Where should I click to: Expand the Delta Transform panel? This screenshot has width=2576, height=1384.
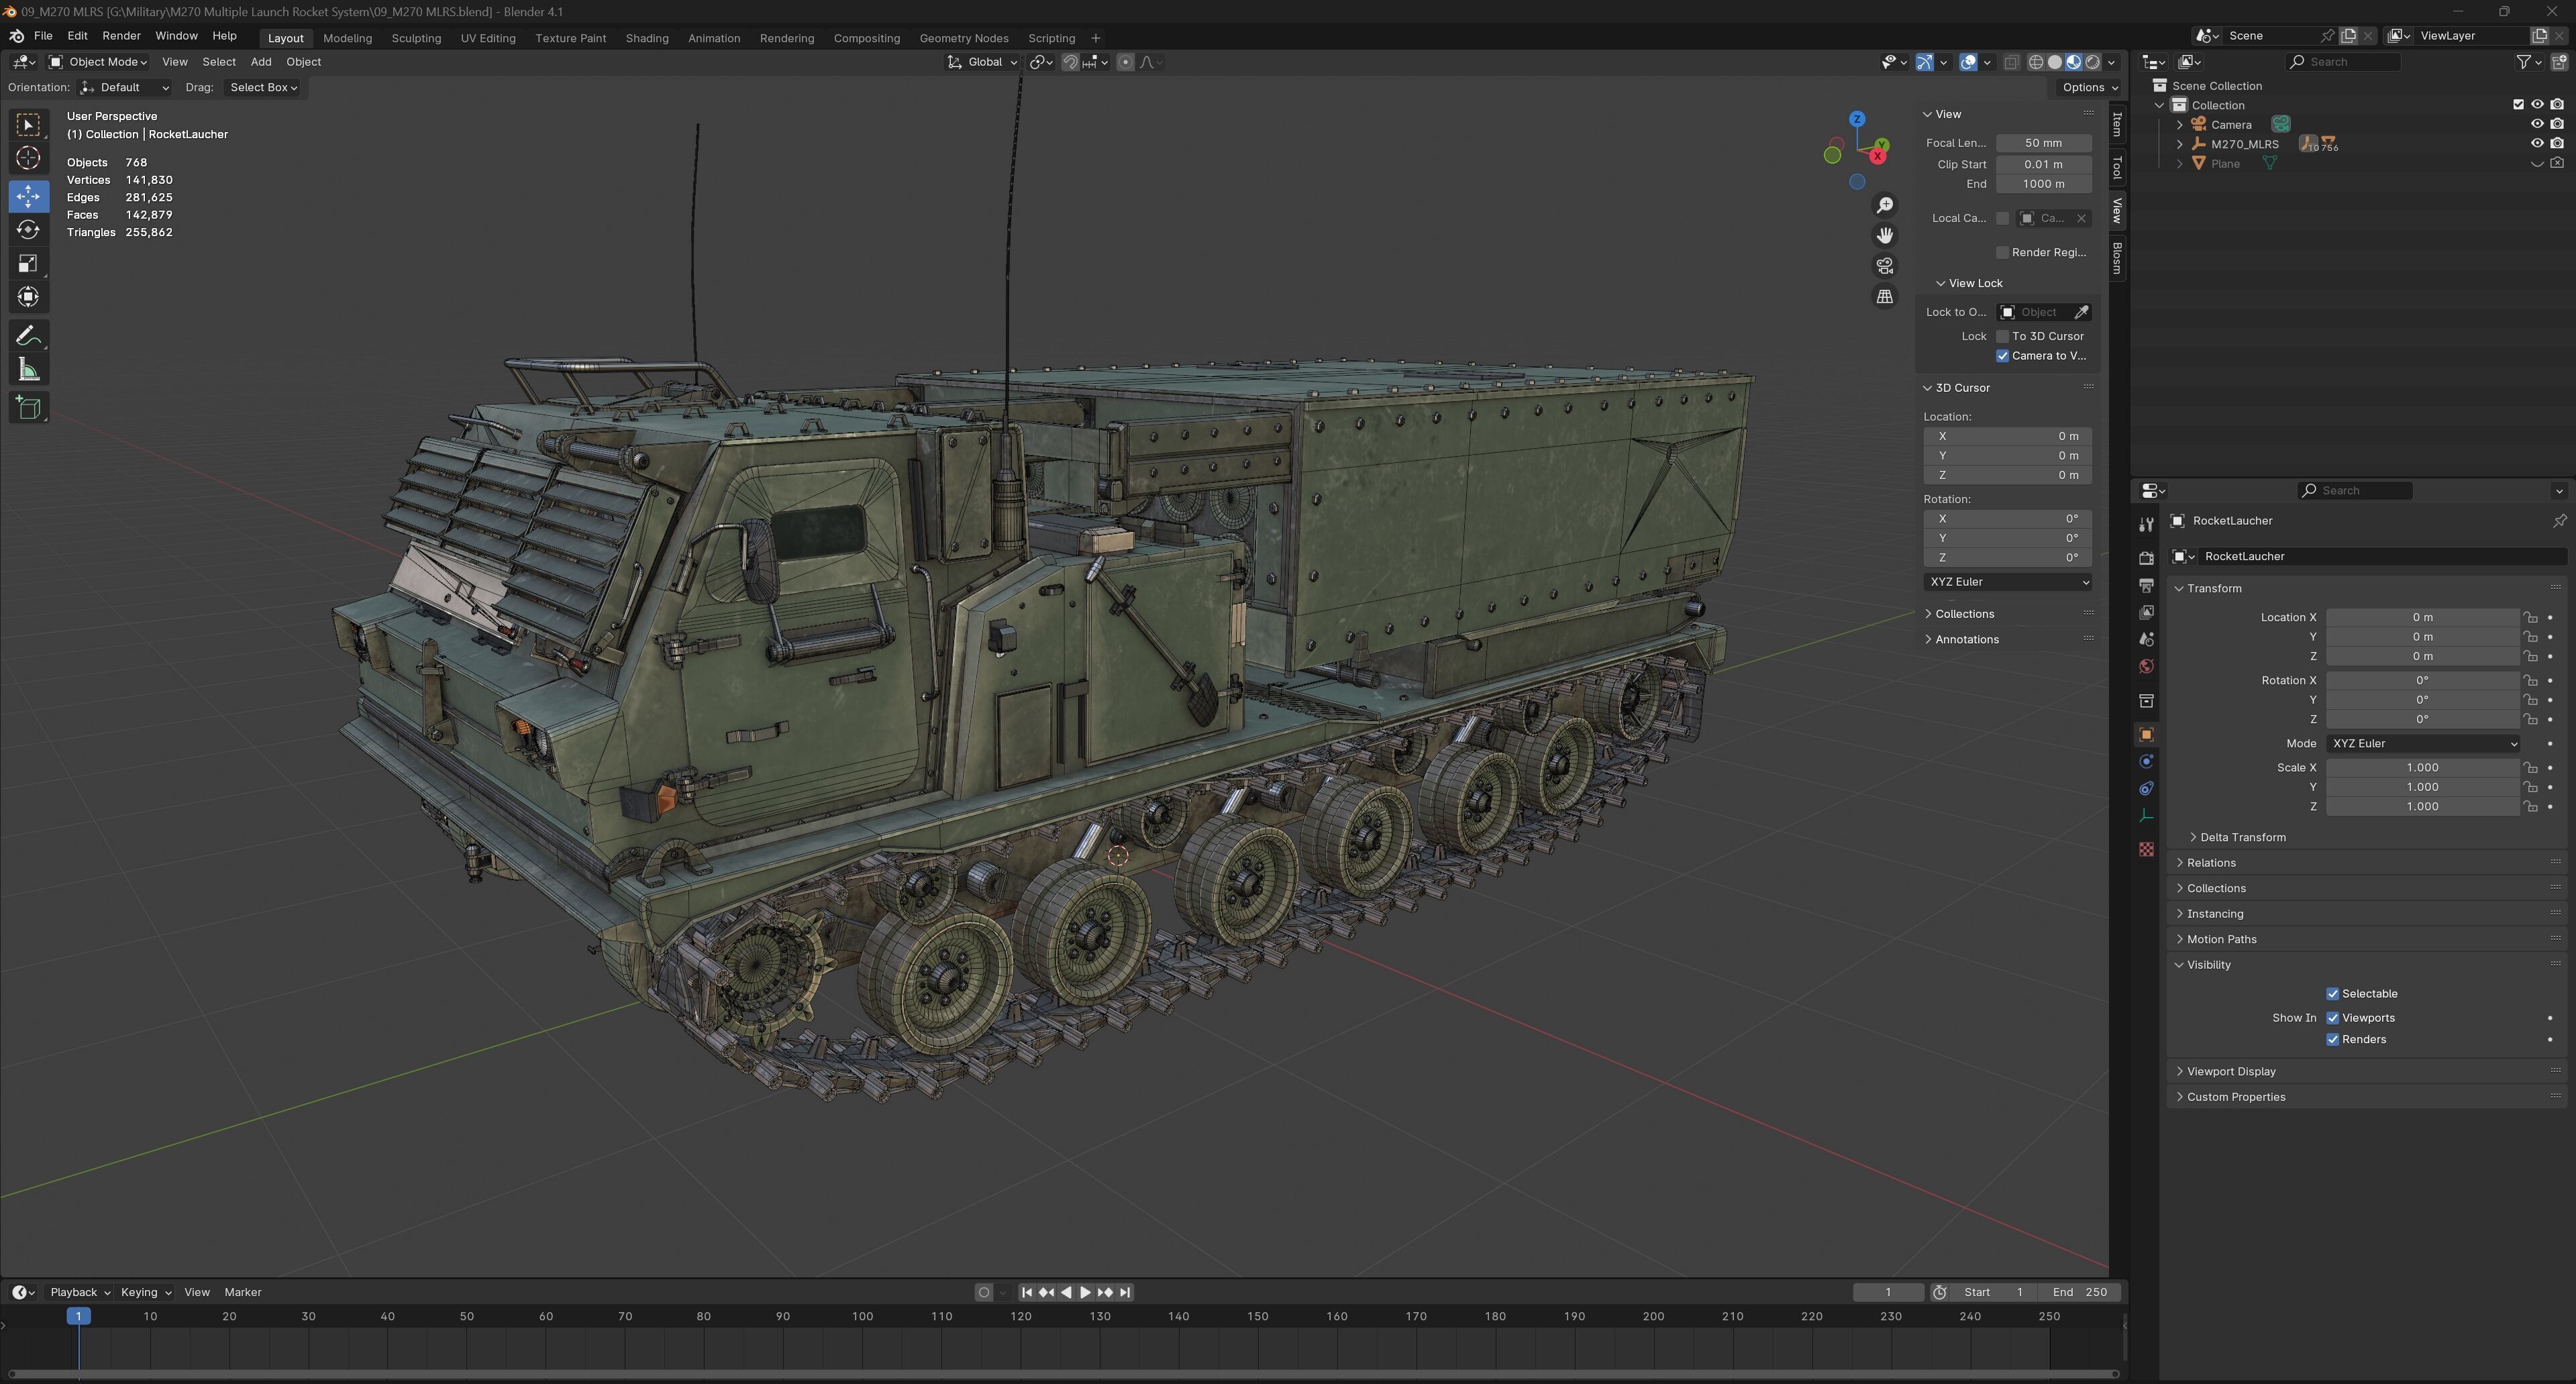[x=2243, y=837]
